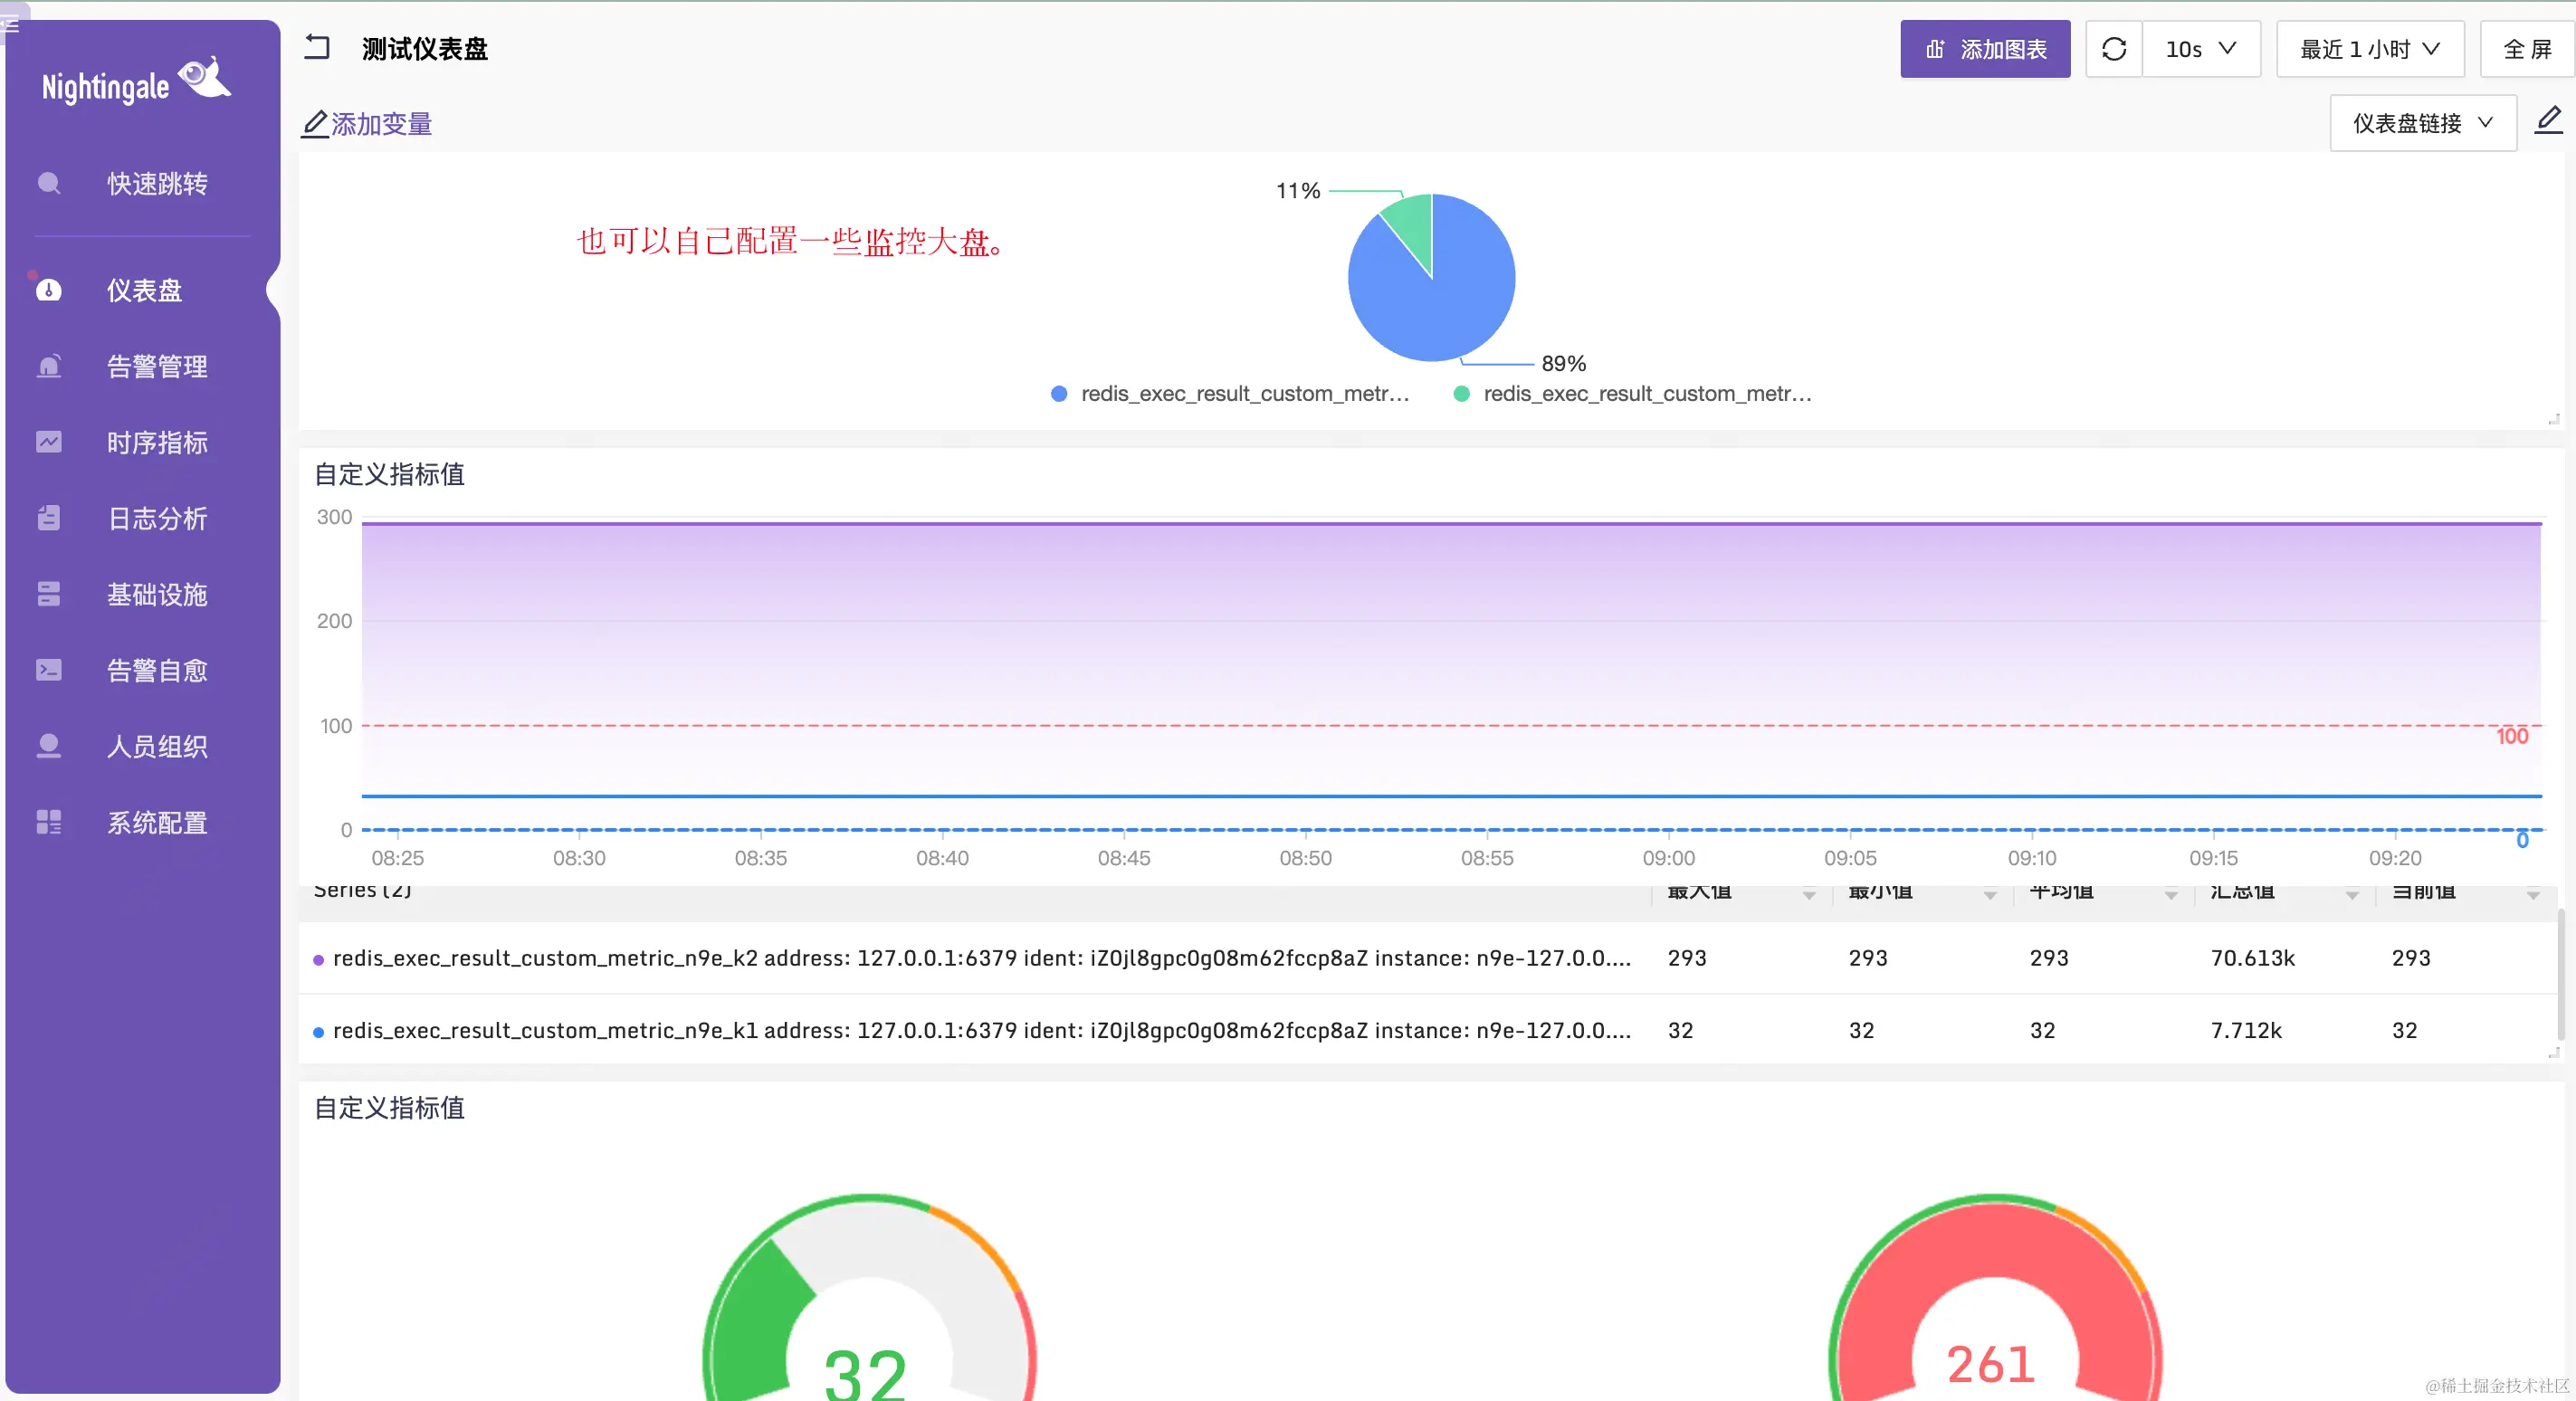Click the back arrow beside 测试仪表盘
Screen dimensions: 2576x1401
pyautogui.click(x=317, y=47)
